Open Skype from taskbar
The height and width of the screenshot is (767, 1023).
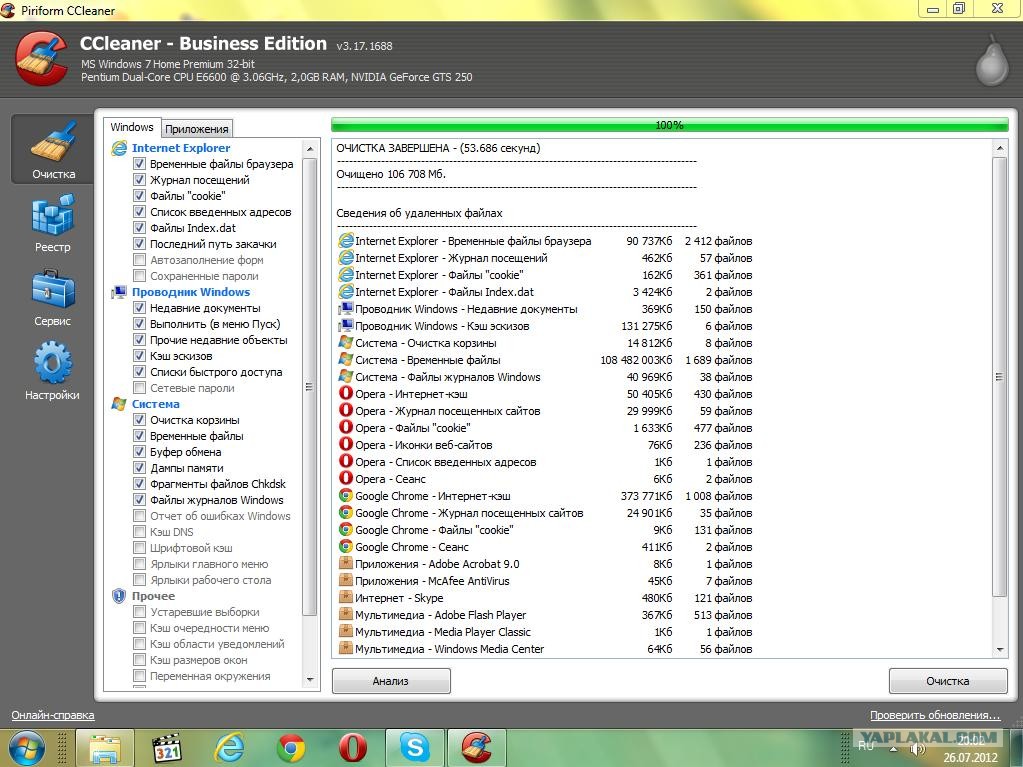coord(414,748)
